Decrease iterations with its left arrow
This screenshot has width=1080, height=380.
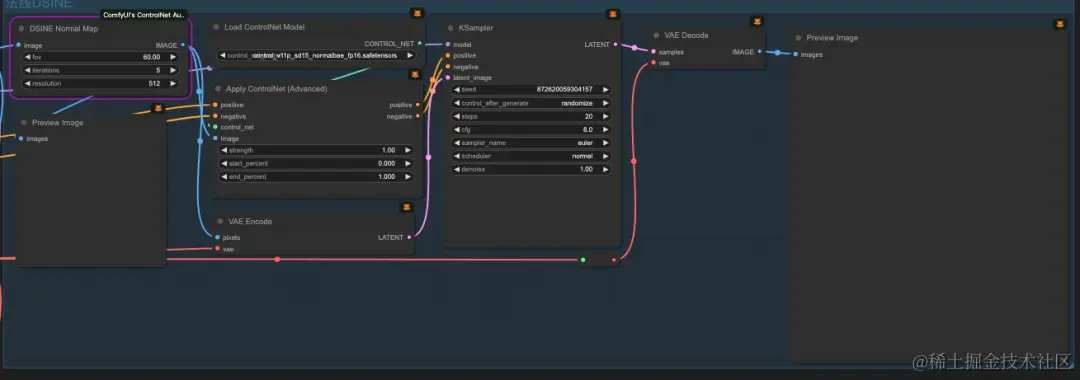coord(28,70)
